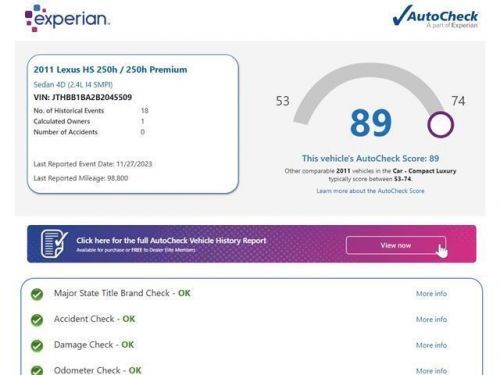Click the large 89 score number
Viewport: 500px width, 375px height.
pos(371,123)
